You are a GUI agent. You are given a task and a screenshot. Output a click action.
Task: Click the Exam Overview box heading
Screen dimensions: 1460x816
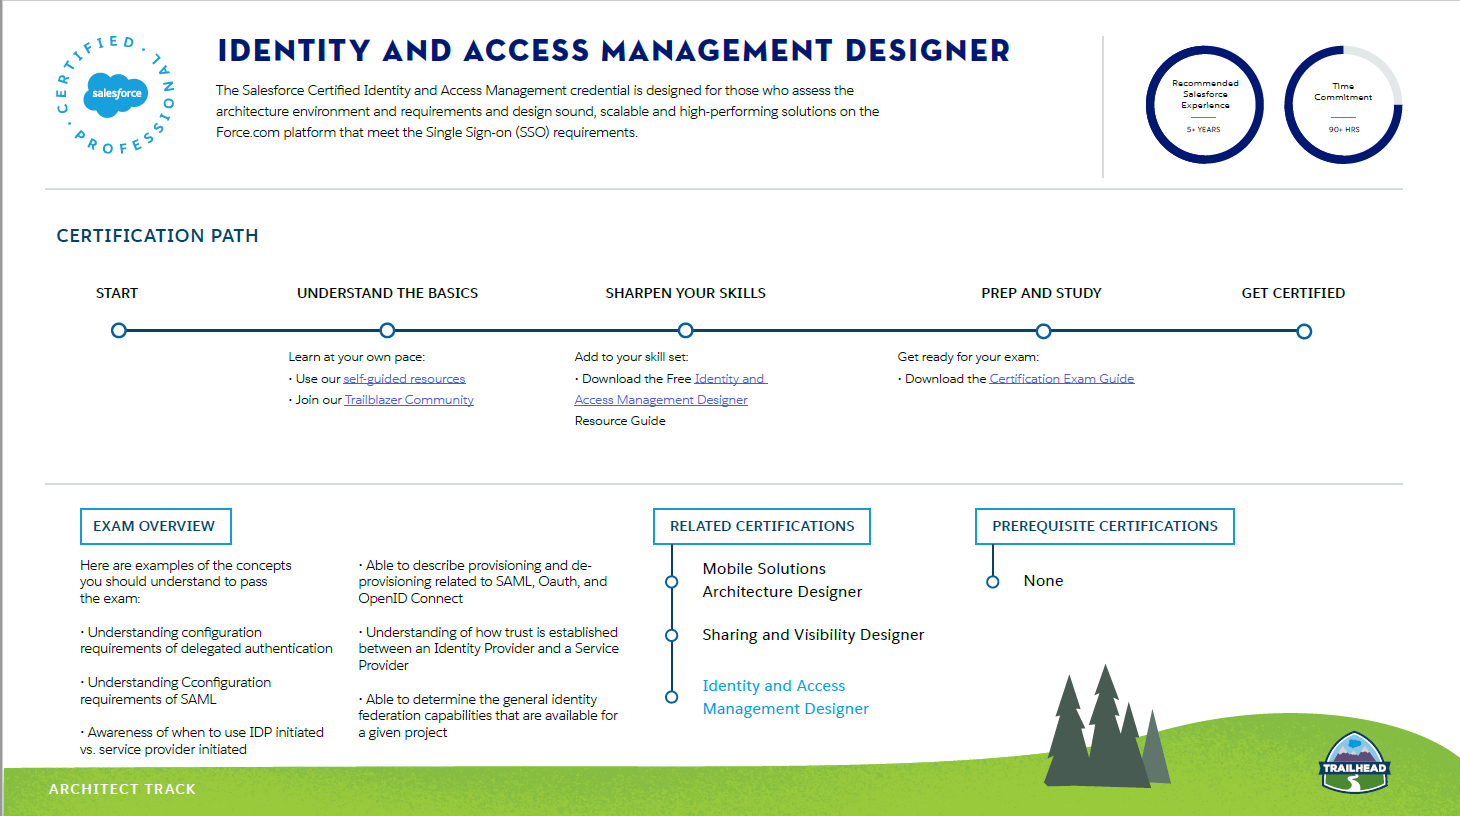pyautogui.click(x=155, y=526)
